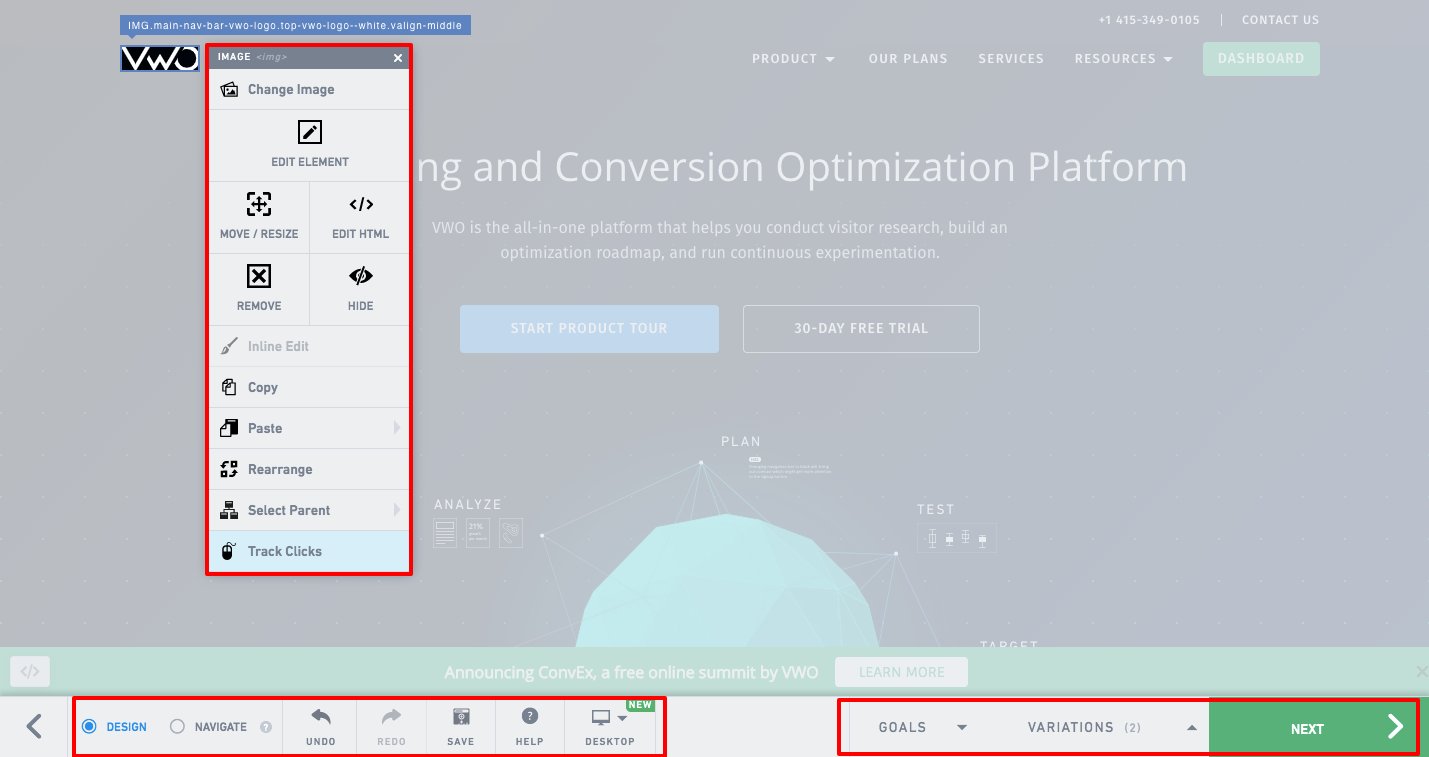Open the Edit HTML code tool

pos(360,217)
